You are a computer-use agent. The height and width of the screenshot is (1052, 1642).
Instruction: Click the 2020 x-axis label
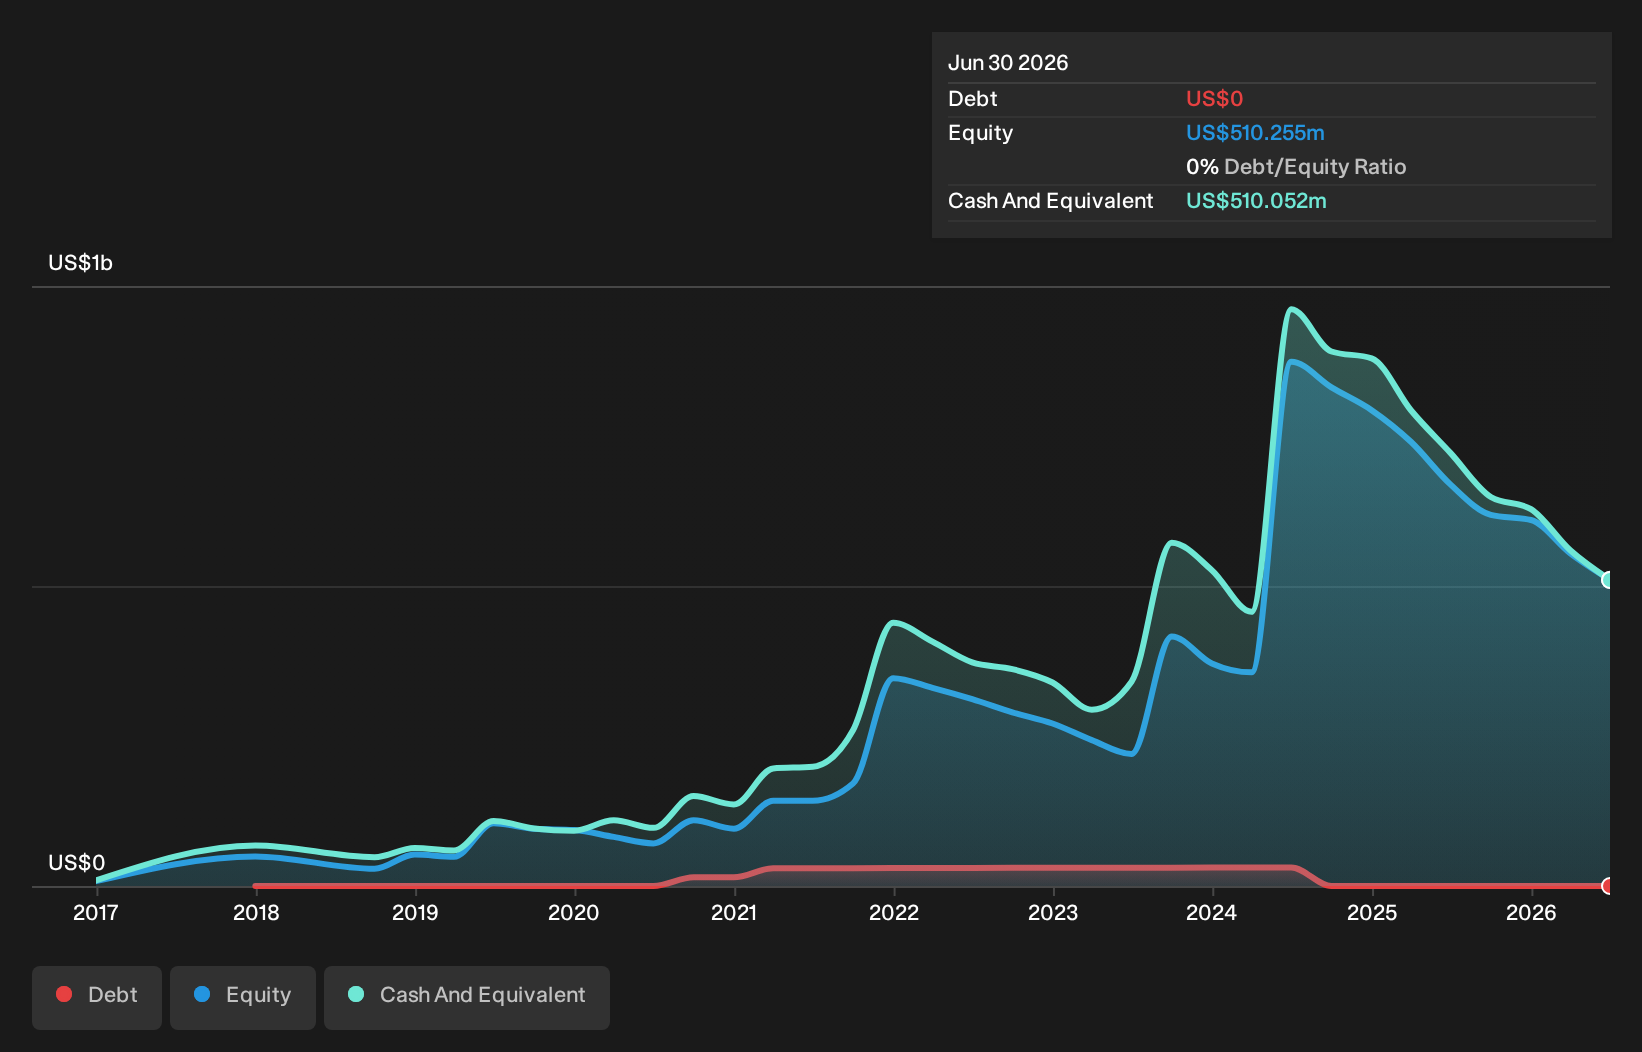pos(574,912)
